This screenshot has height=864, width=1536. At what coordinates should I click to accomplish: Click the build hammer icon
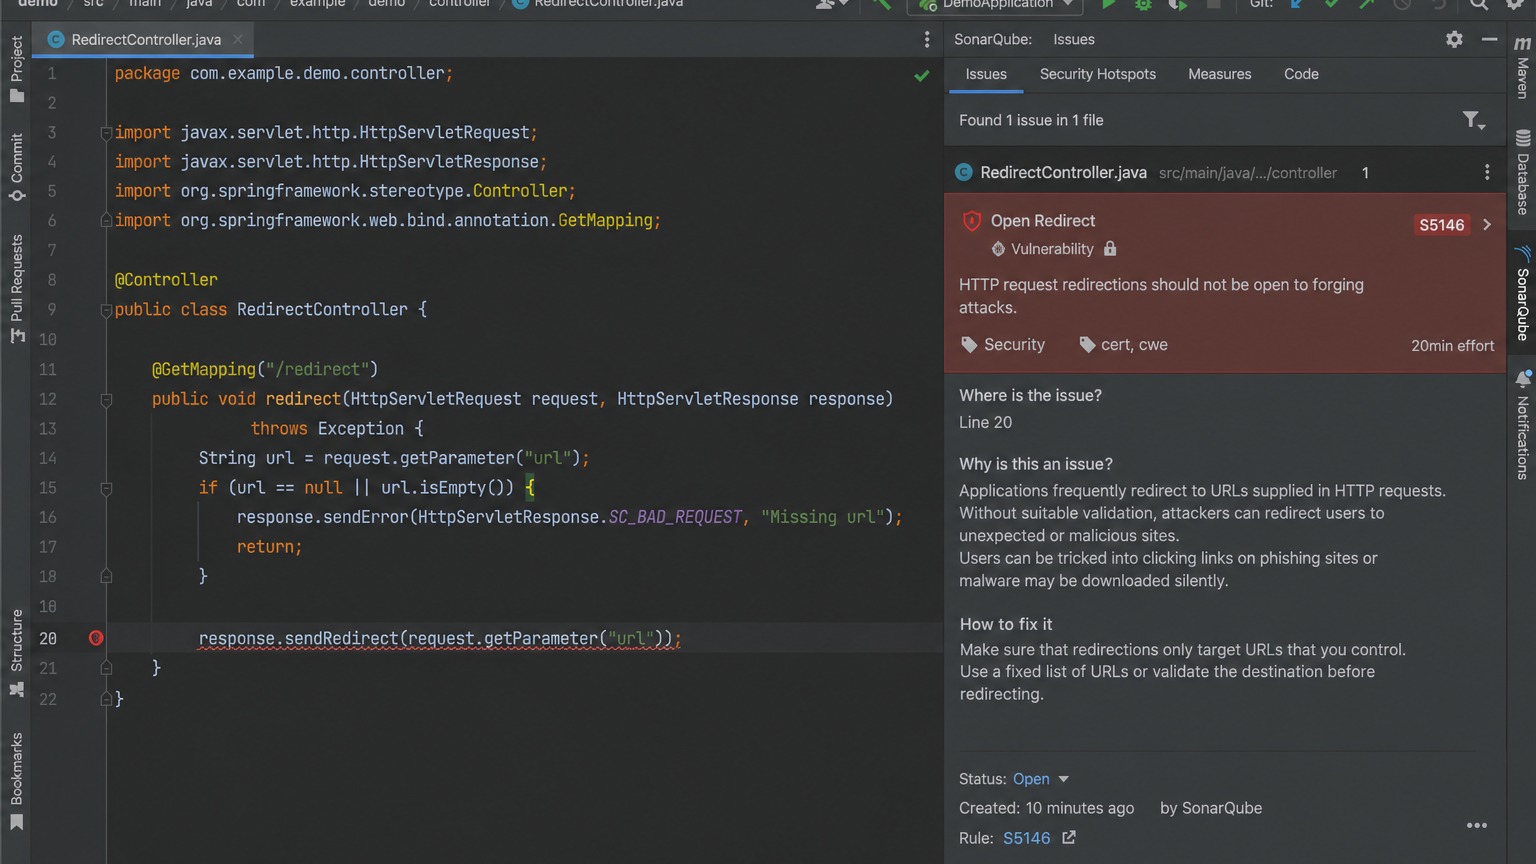pos(881,4)
